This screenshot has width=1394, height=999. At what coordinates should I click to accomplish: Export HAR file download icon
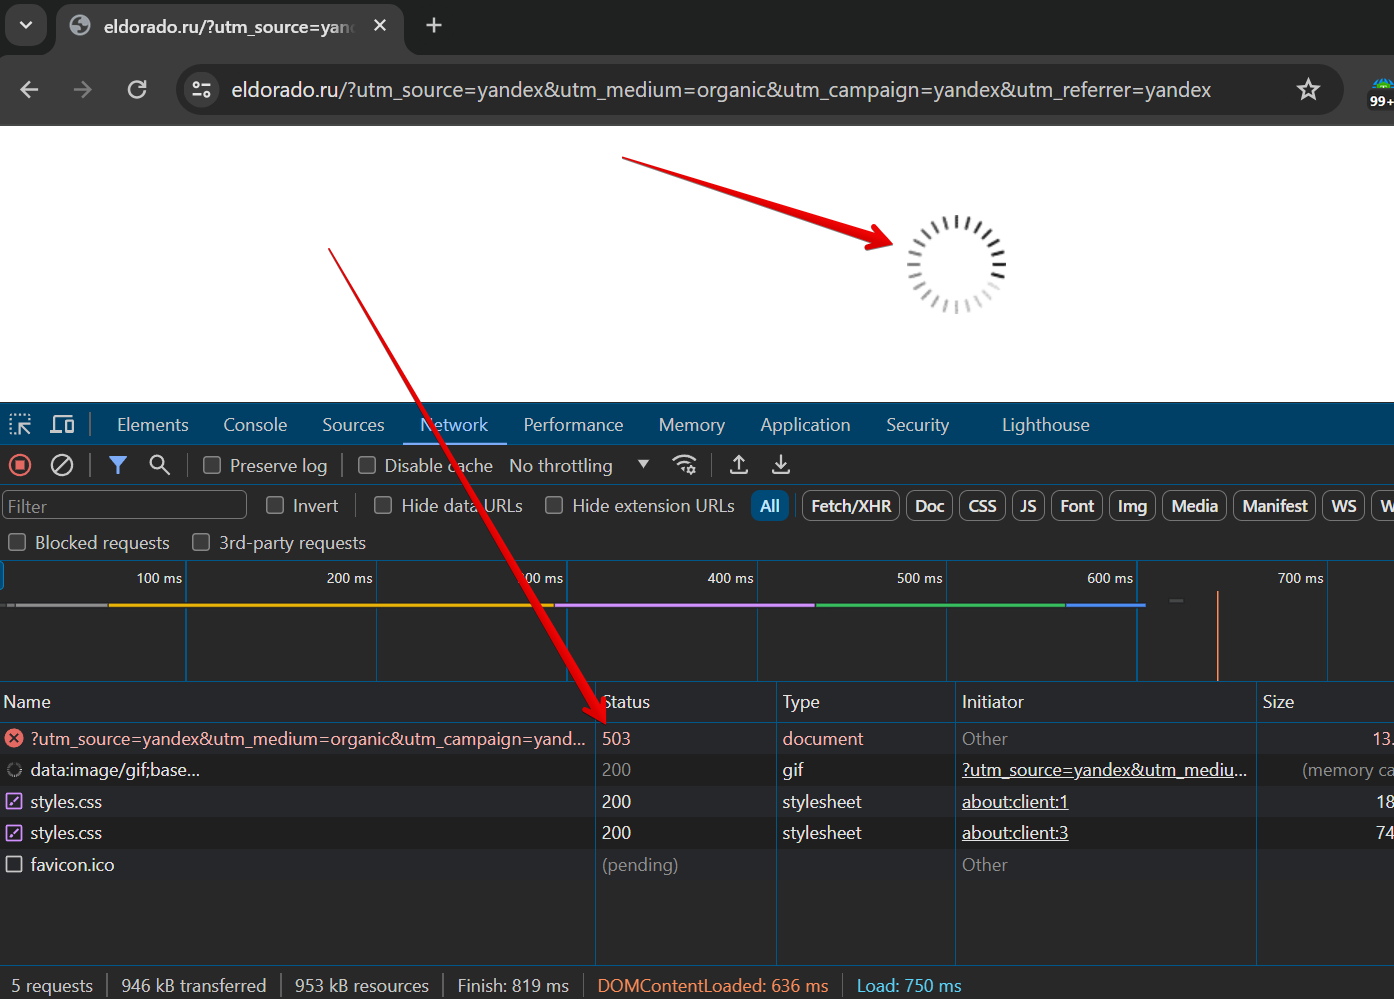[x=781, y=465]
